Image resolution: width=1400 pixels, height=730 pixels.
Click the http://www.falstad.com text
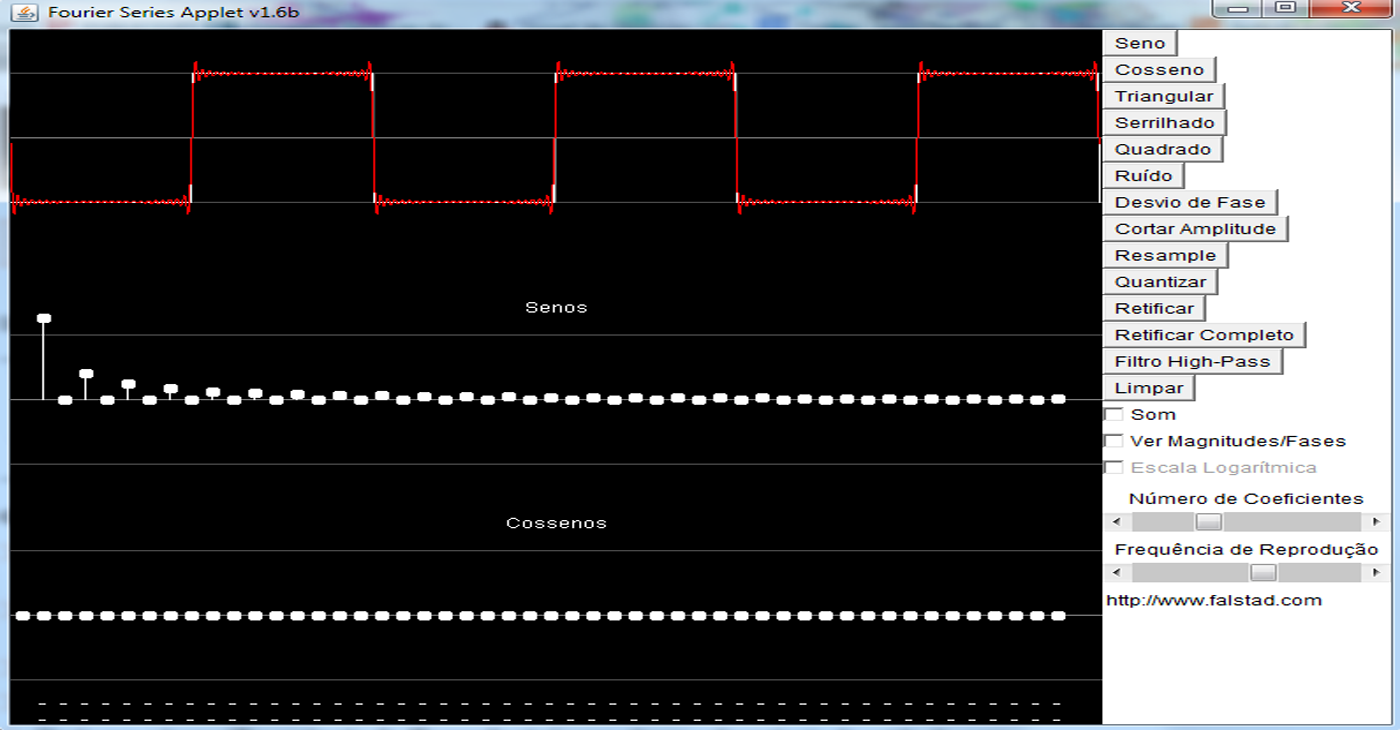point(1213,600)
